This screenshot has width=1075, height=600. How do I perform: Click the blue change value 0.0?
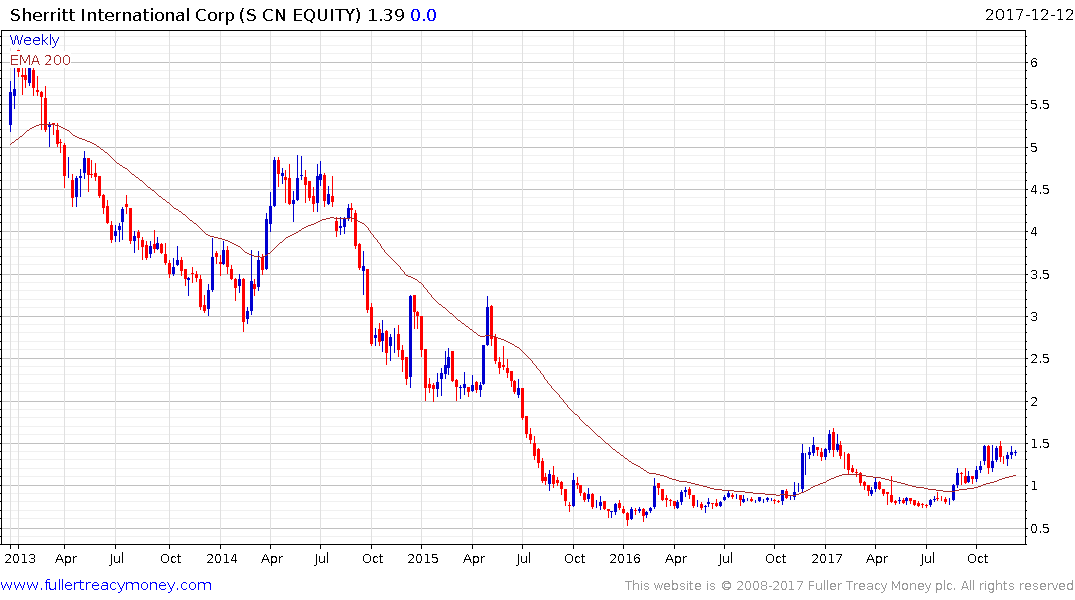(423, 15)
